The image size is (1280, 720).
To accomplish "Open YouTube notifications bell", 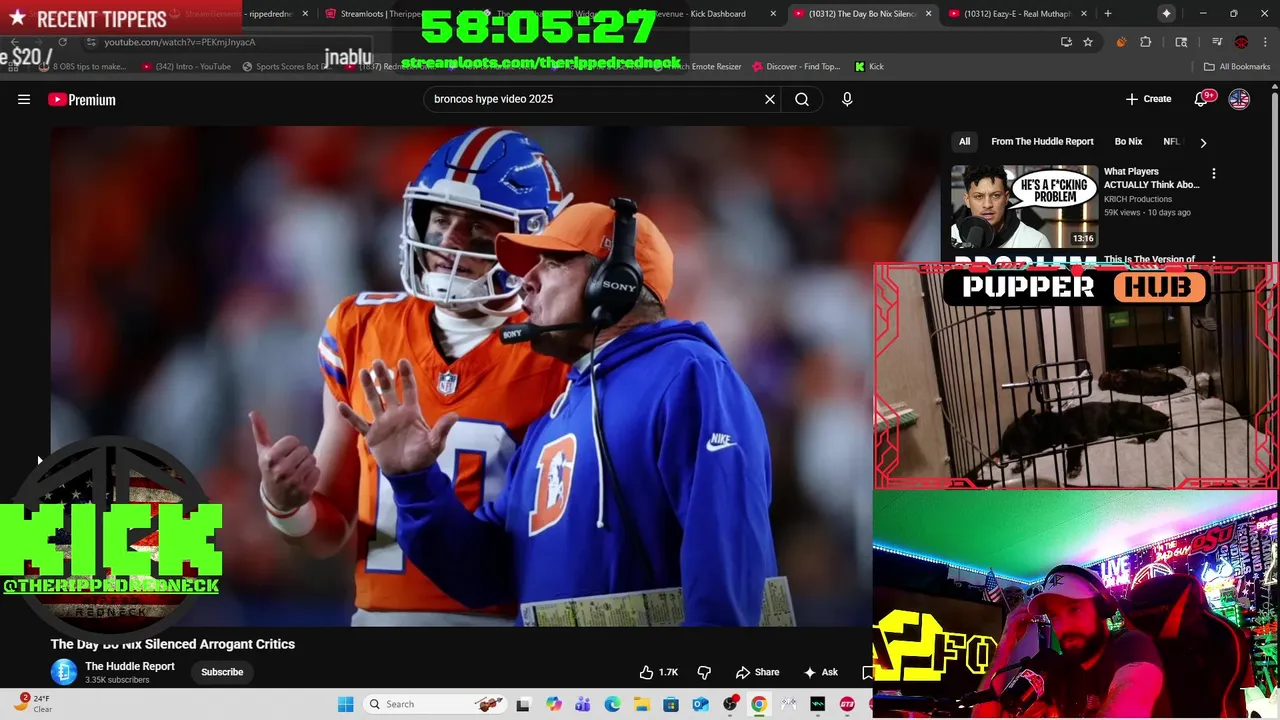I will tap(1203, 99).
